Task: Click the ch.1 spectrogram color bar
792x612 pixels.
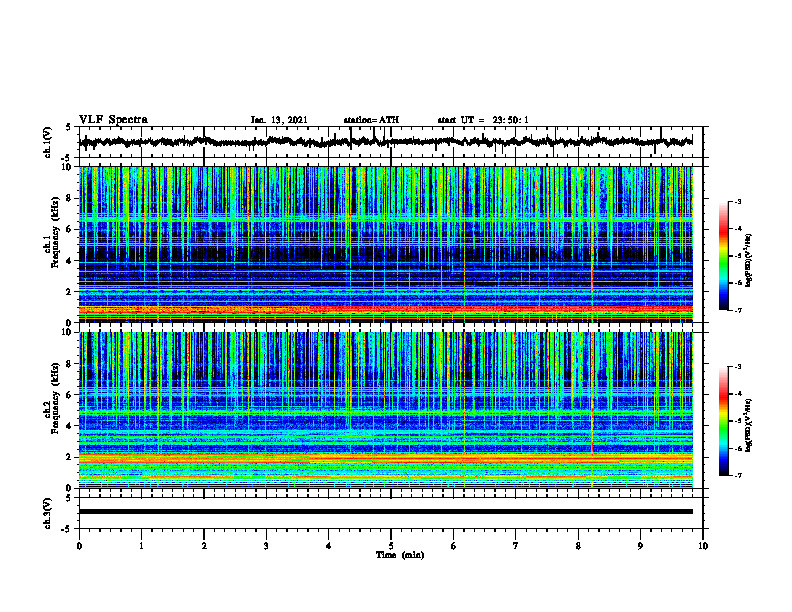Action: click(723, 256)
